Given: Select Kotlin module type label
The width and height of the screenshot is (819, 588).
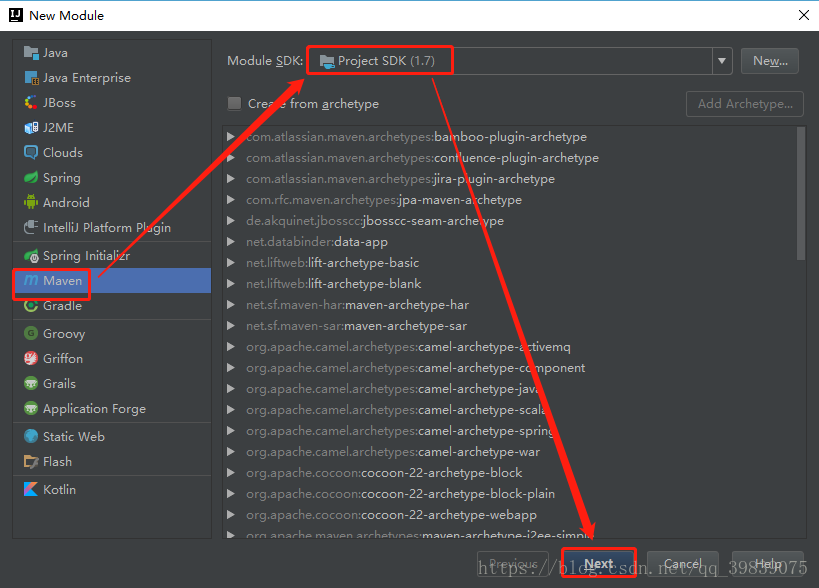Looking at the screenshot, I should coord(59,489).
